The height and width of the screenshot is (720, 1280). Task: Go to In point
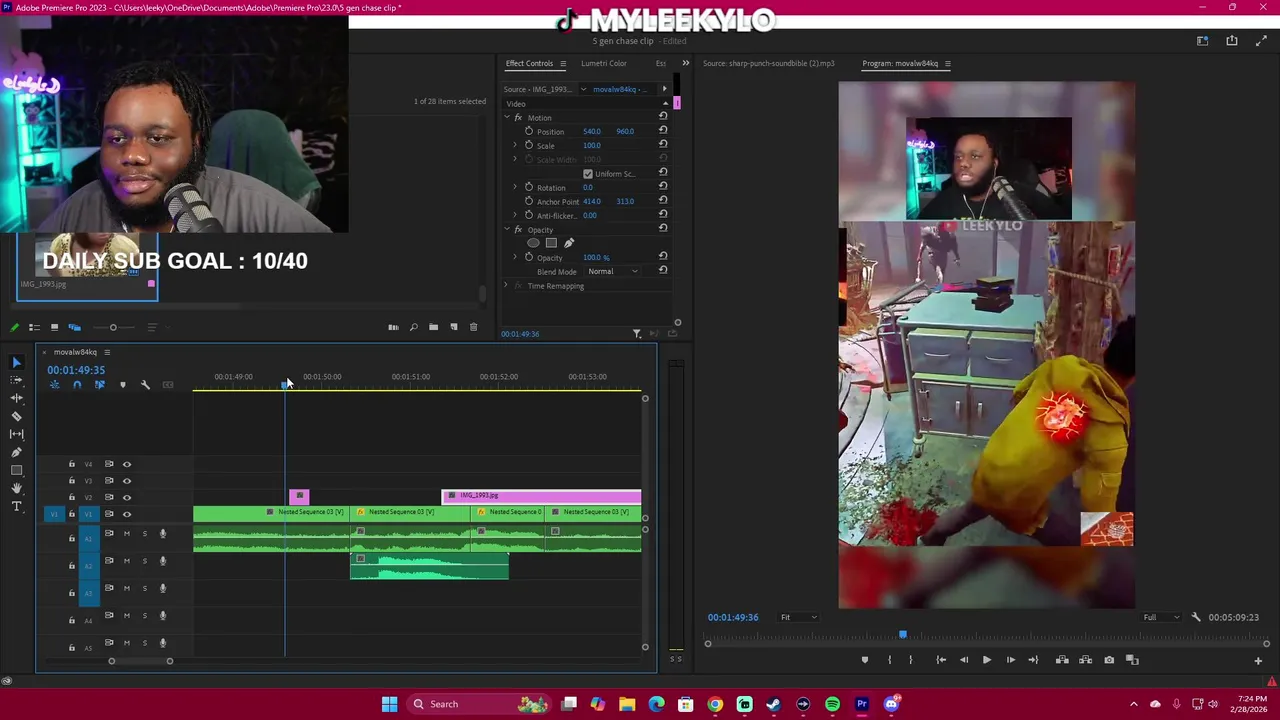[x=941, y=660]
